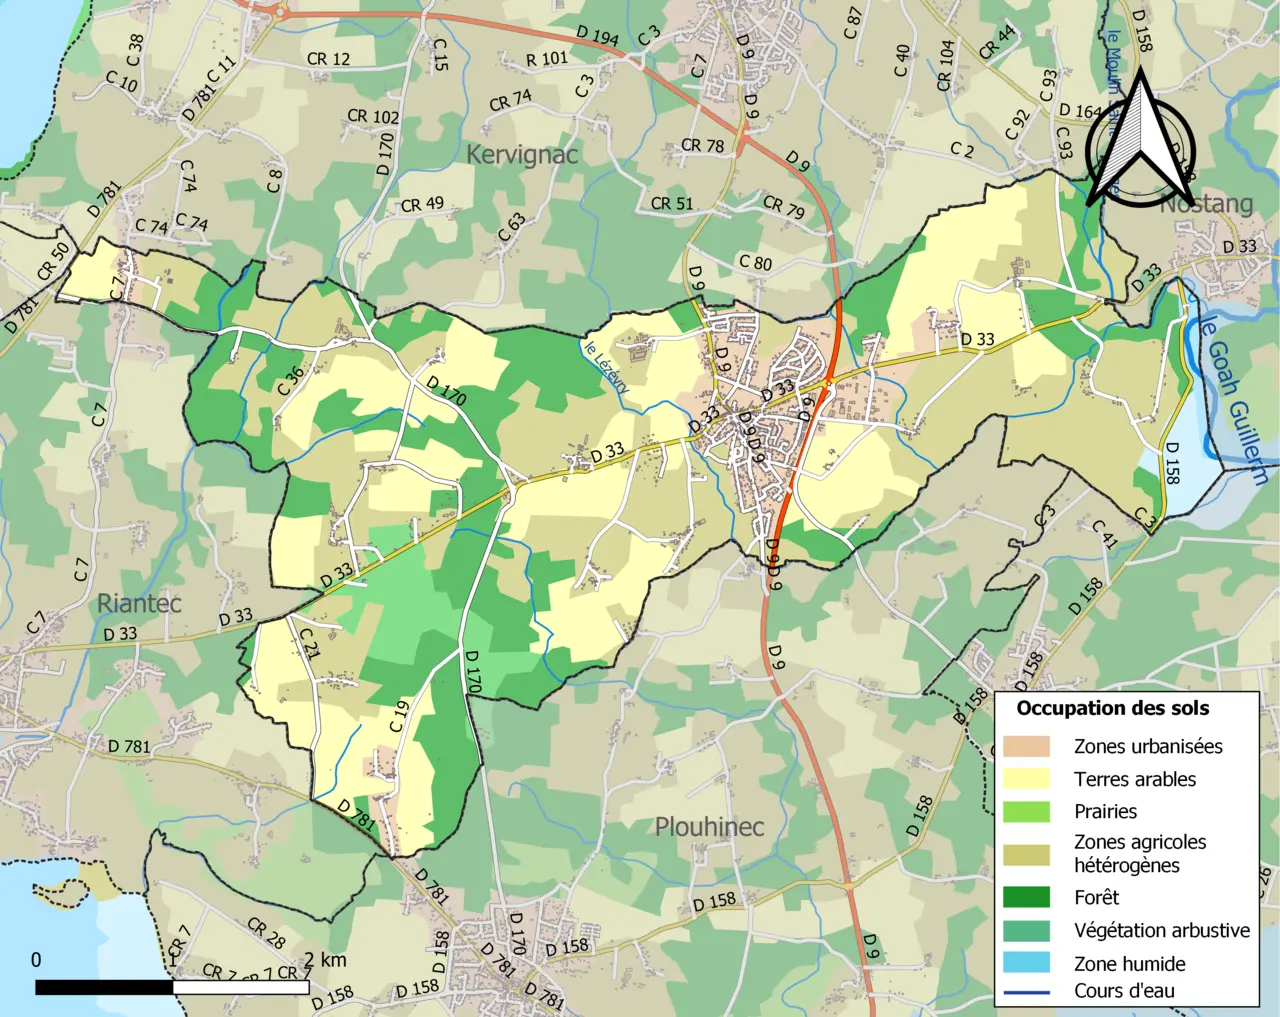The width and height of the screenshot is (1280, 1017).
Task: Click the 'C 92' road label
Action: click(x=1017, y=124)
